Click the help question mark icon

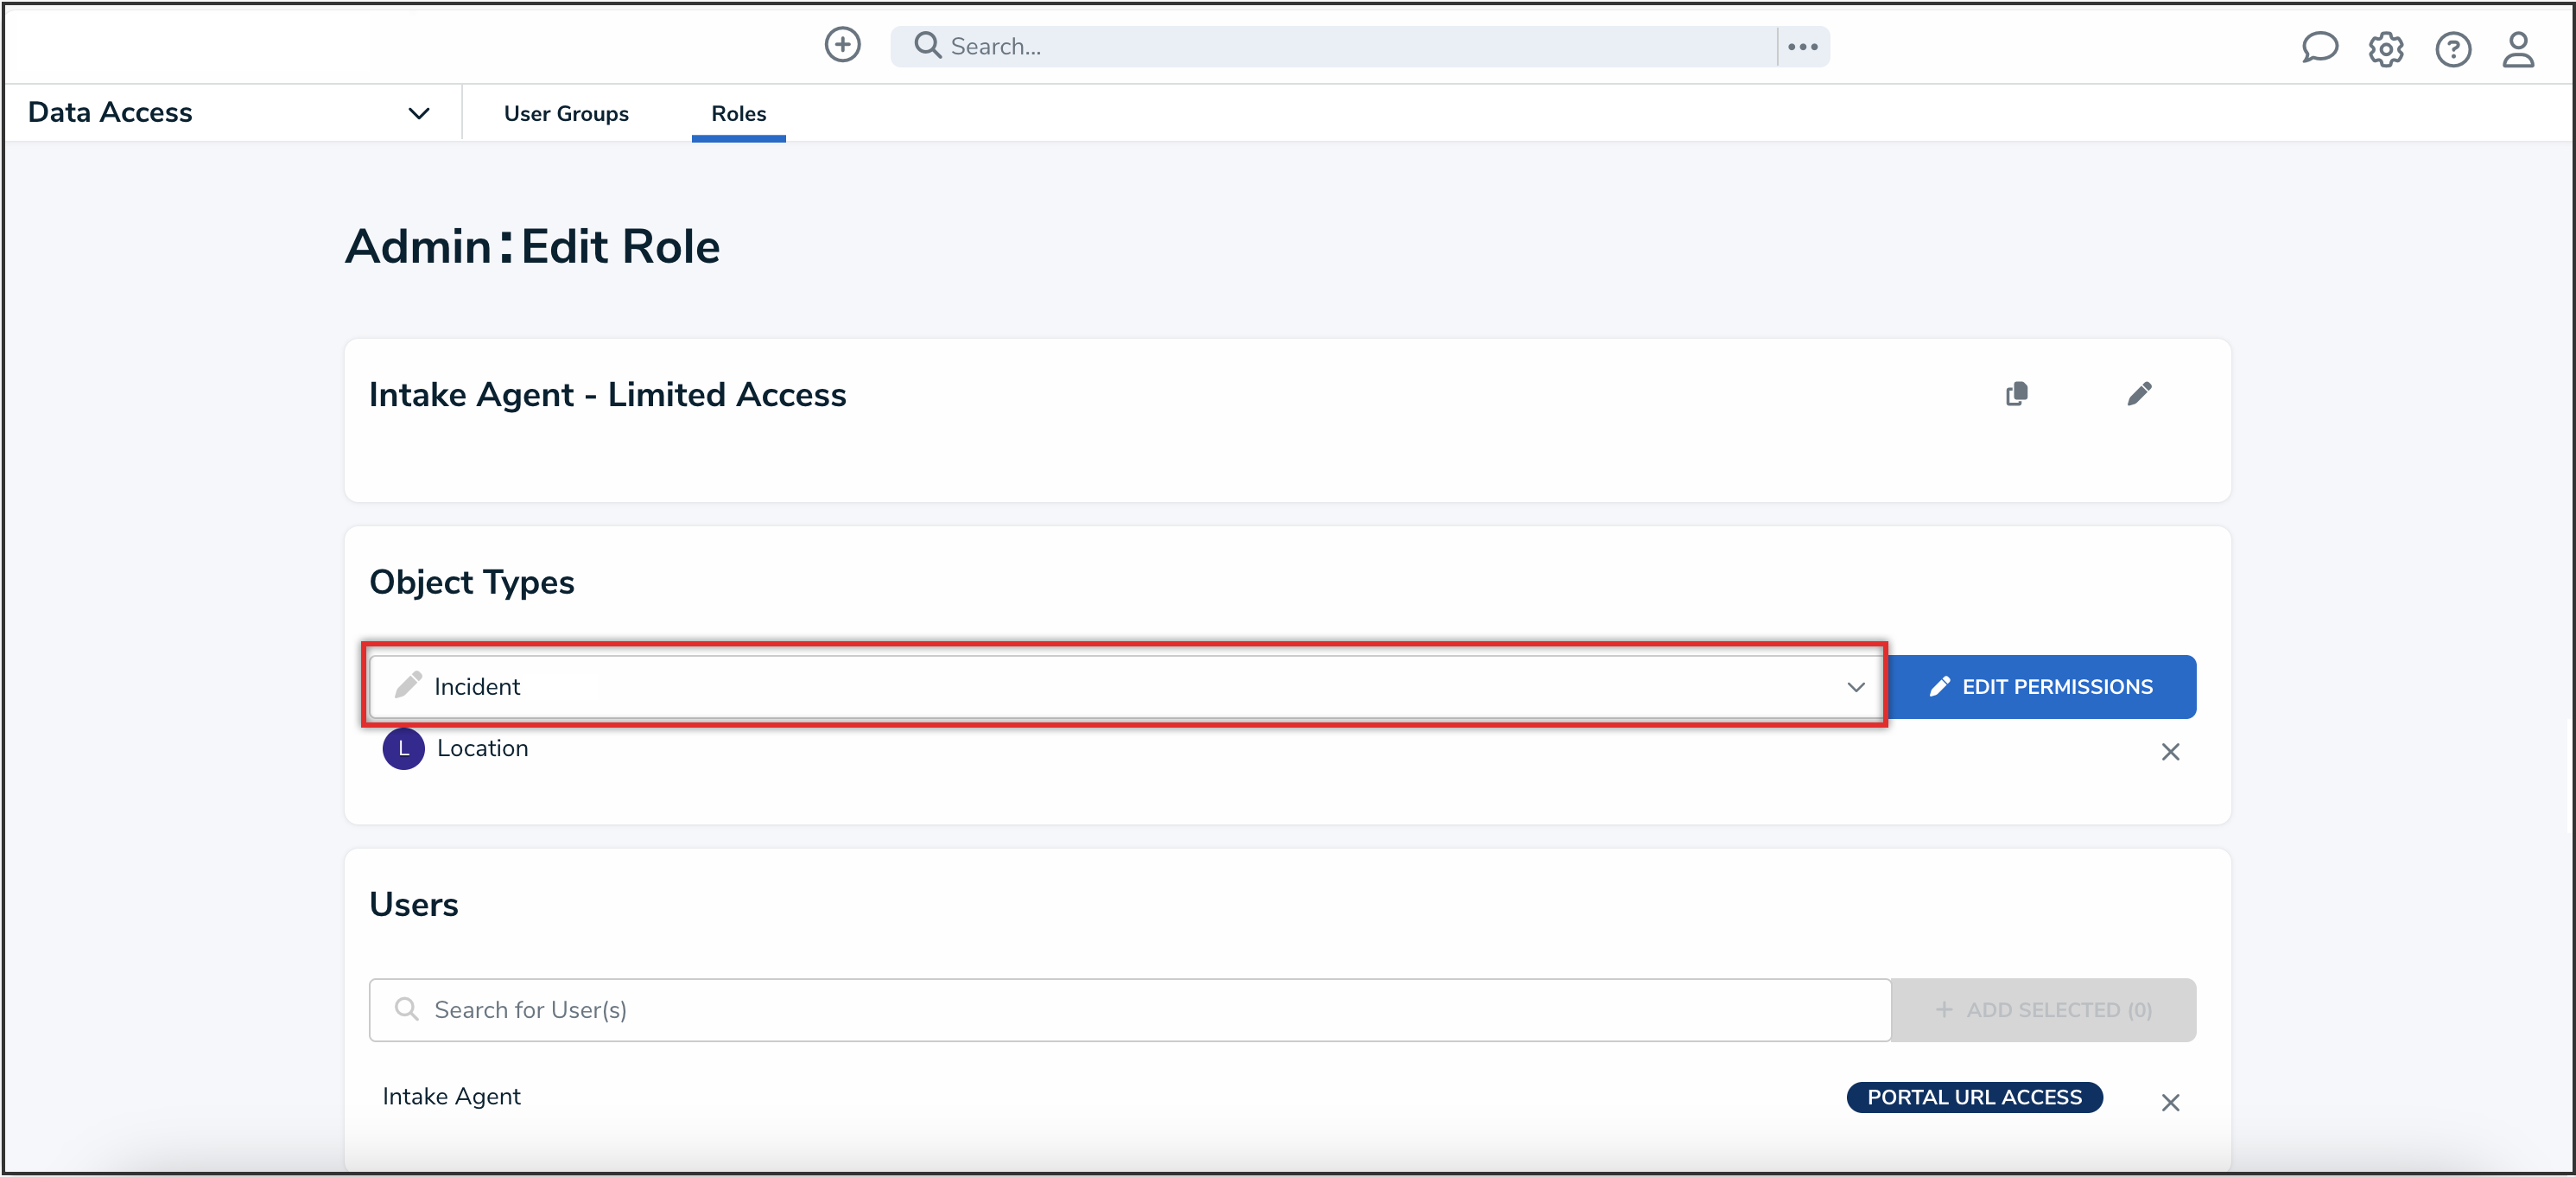2452,48
